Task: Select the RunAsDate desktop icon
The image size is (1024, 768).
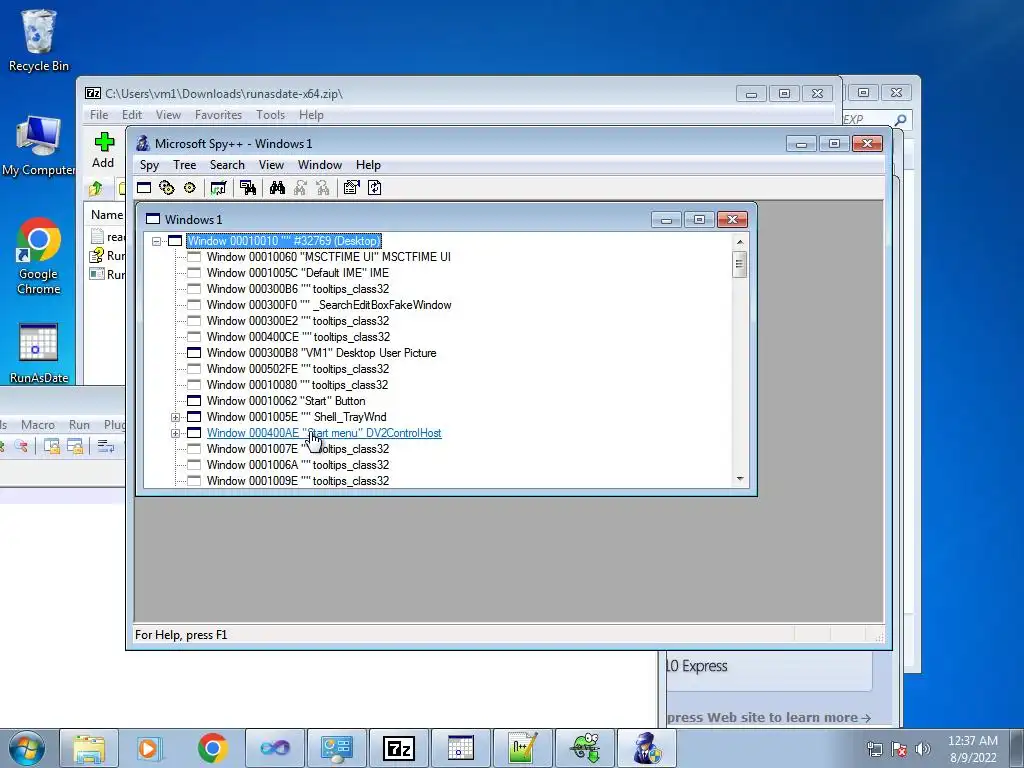Action: (x=39, y=353)
